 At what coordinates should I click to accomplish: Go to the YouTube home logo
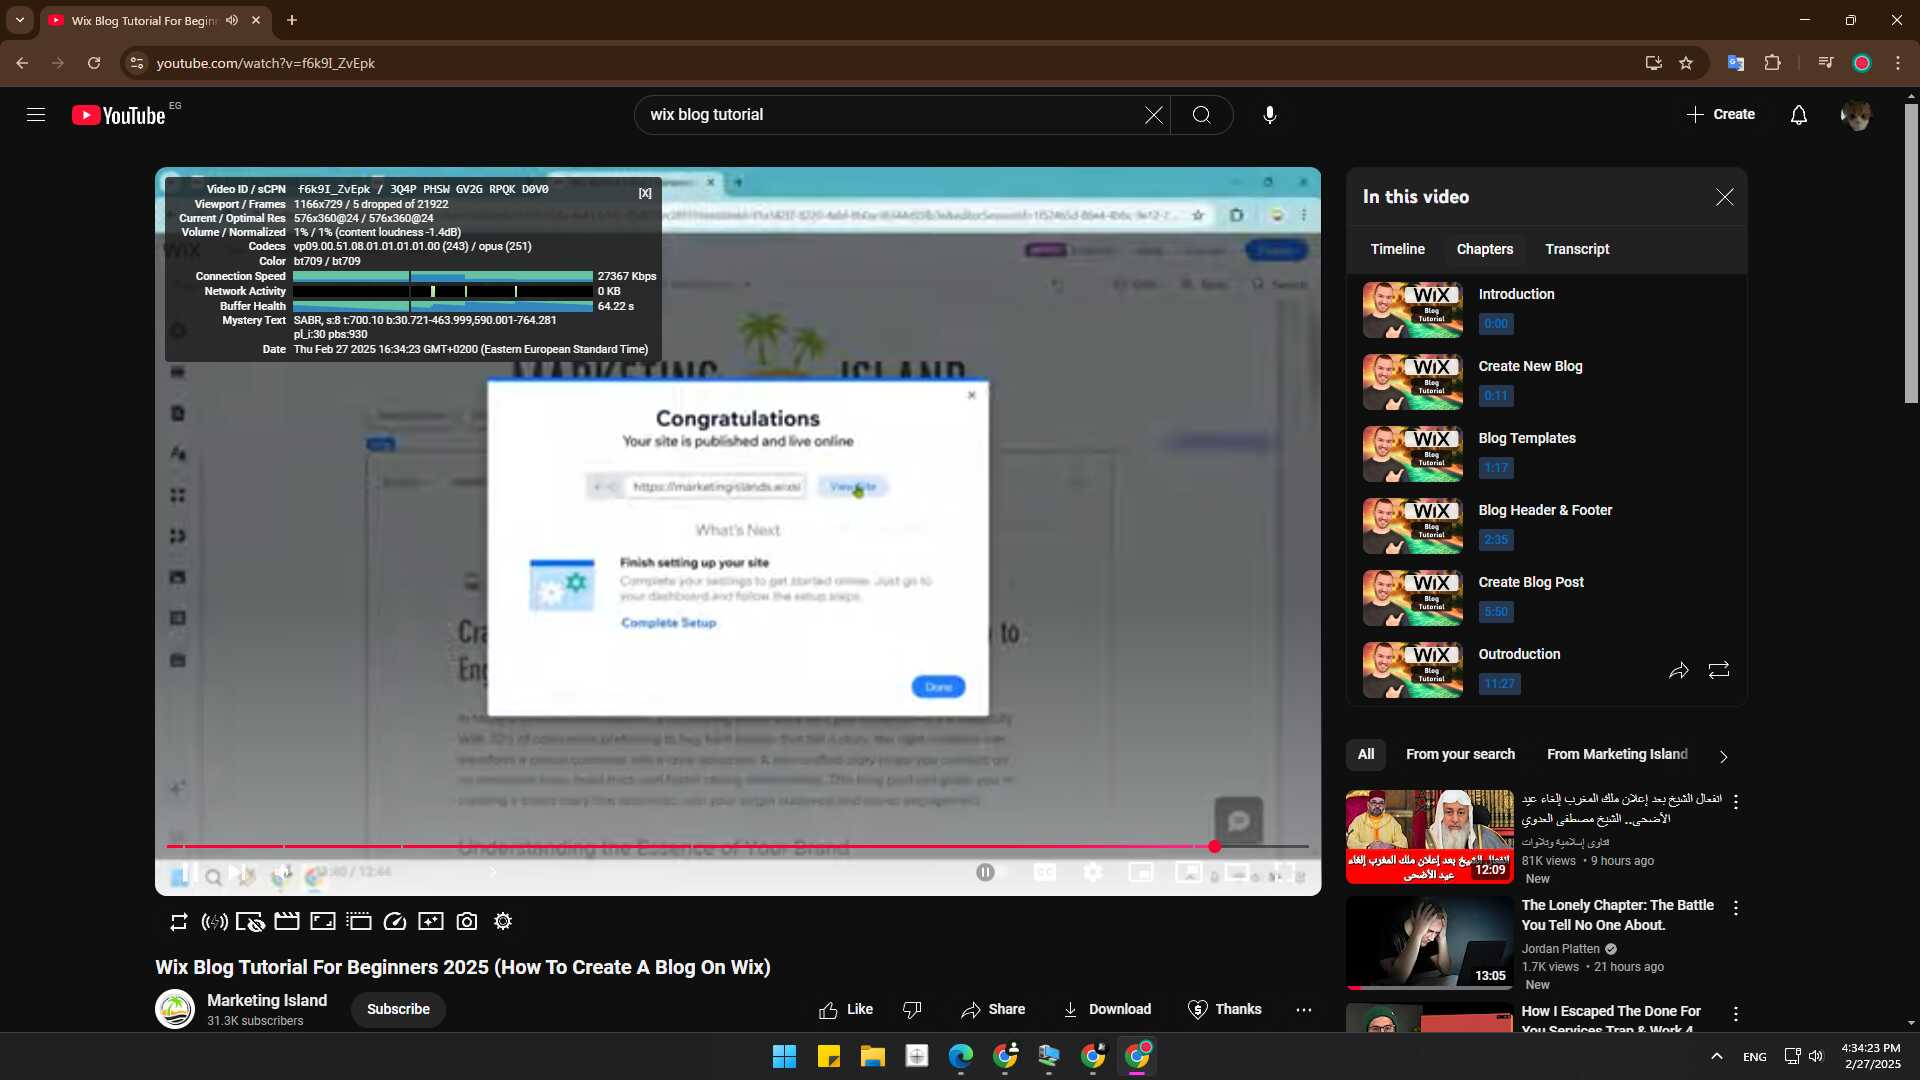(x=118, y=115)
